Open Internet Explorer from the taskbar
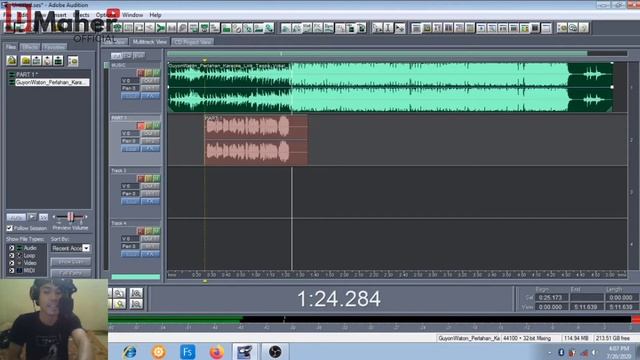 point(129,352)
